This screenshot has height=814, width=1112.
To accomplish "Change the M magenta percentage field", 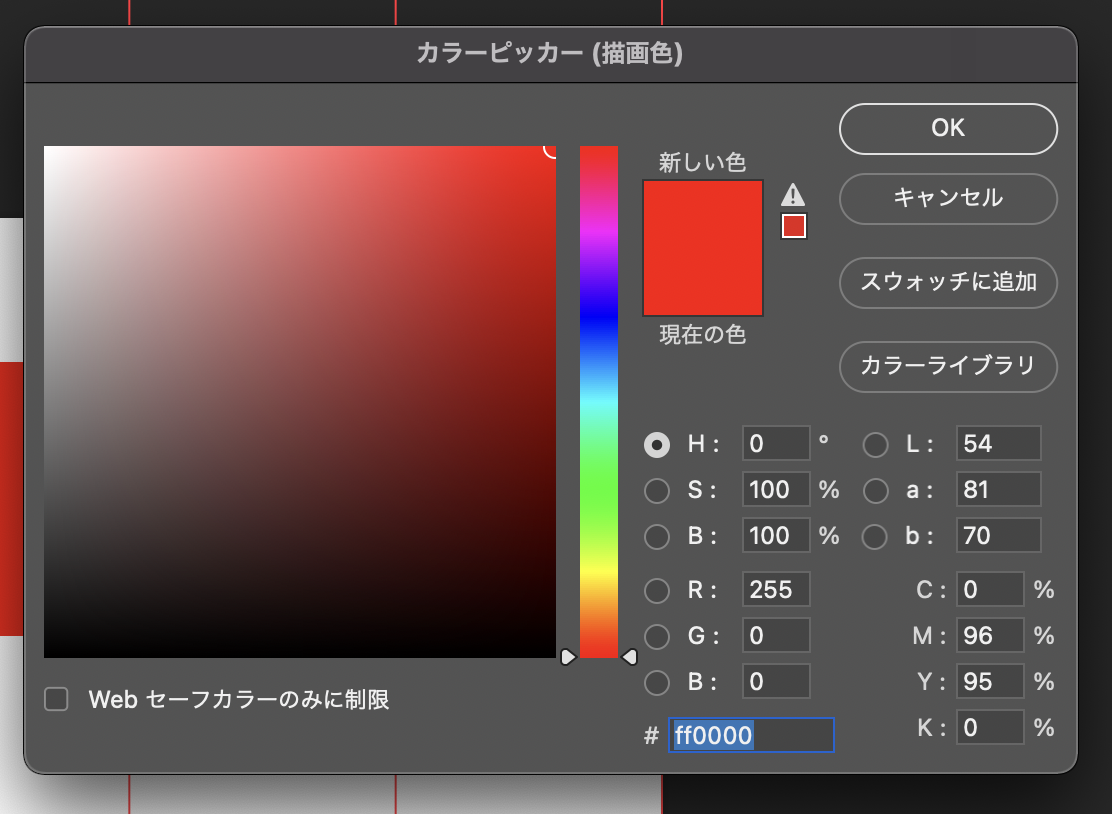I will click(x=990, y=635).
